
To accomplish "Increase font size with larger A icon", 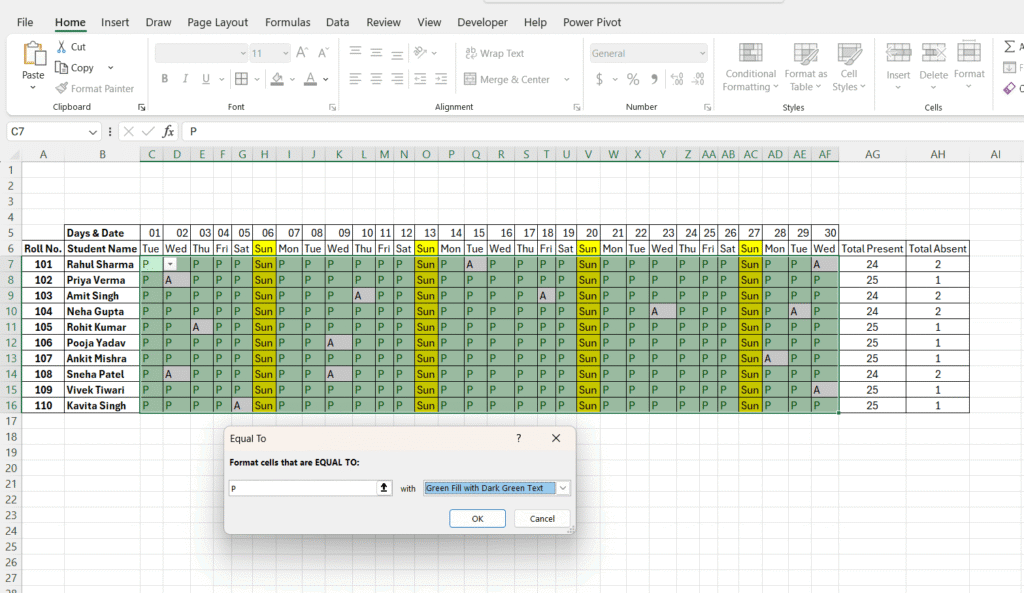I will click(302, 53).
